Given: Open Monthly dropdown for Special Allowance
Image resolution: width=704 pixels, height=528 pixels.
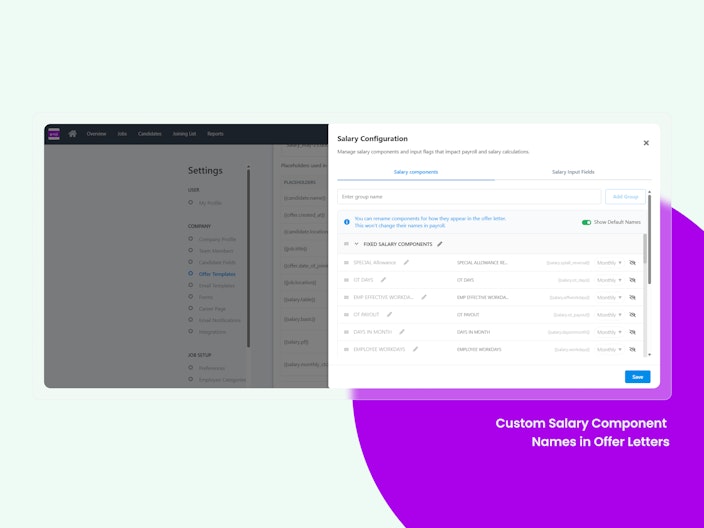Looking at the screenshot, I should pyautogui.click(x=609, y=263).
